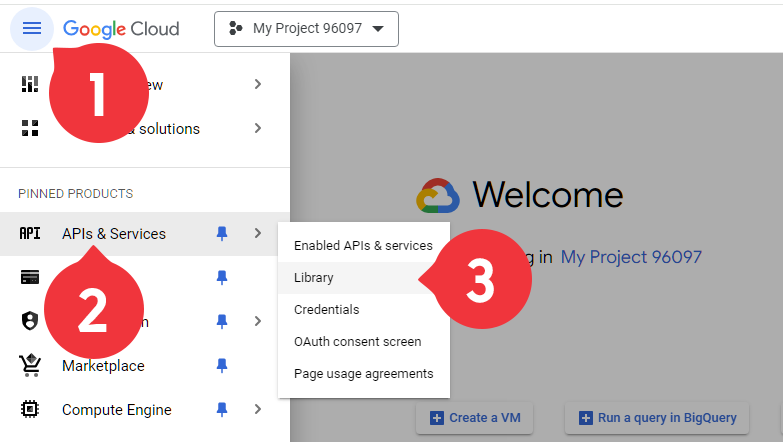Click the Welcome heading text

pos(548,195)
